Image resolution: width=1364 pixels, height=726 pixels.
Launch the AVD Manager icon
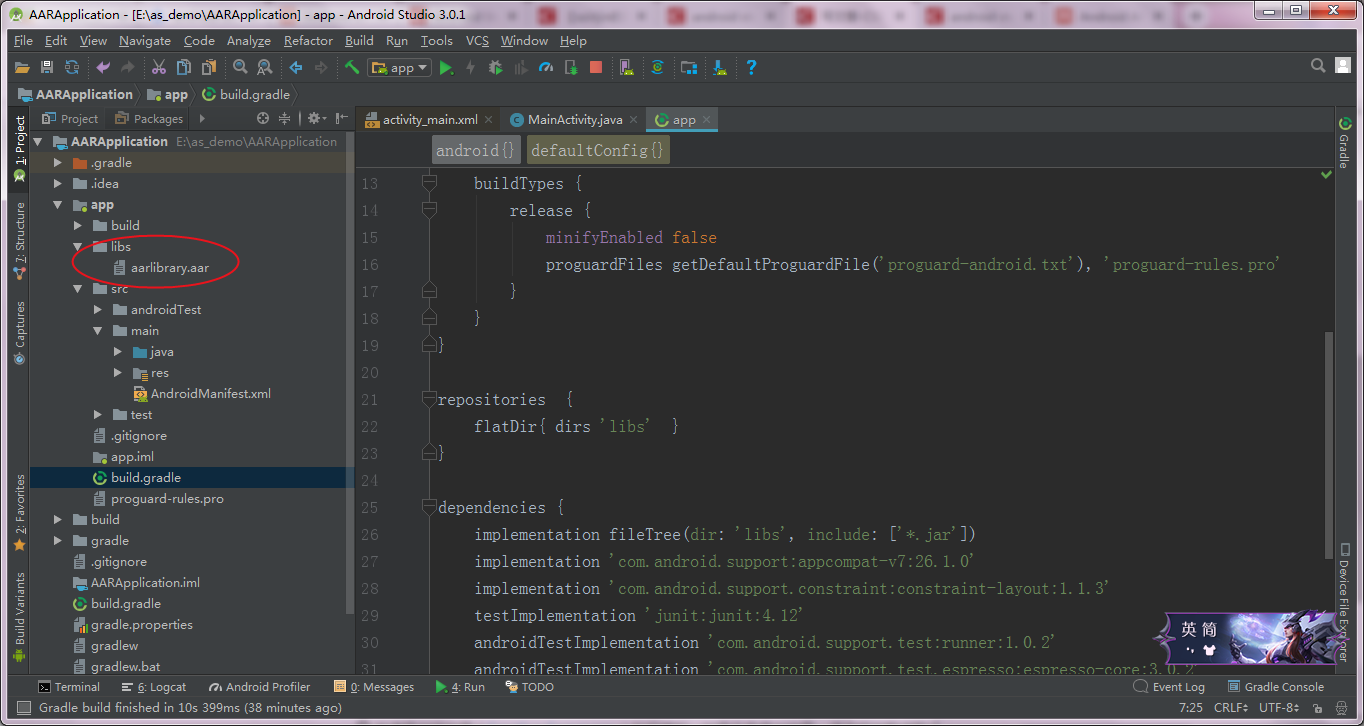625,68
